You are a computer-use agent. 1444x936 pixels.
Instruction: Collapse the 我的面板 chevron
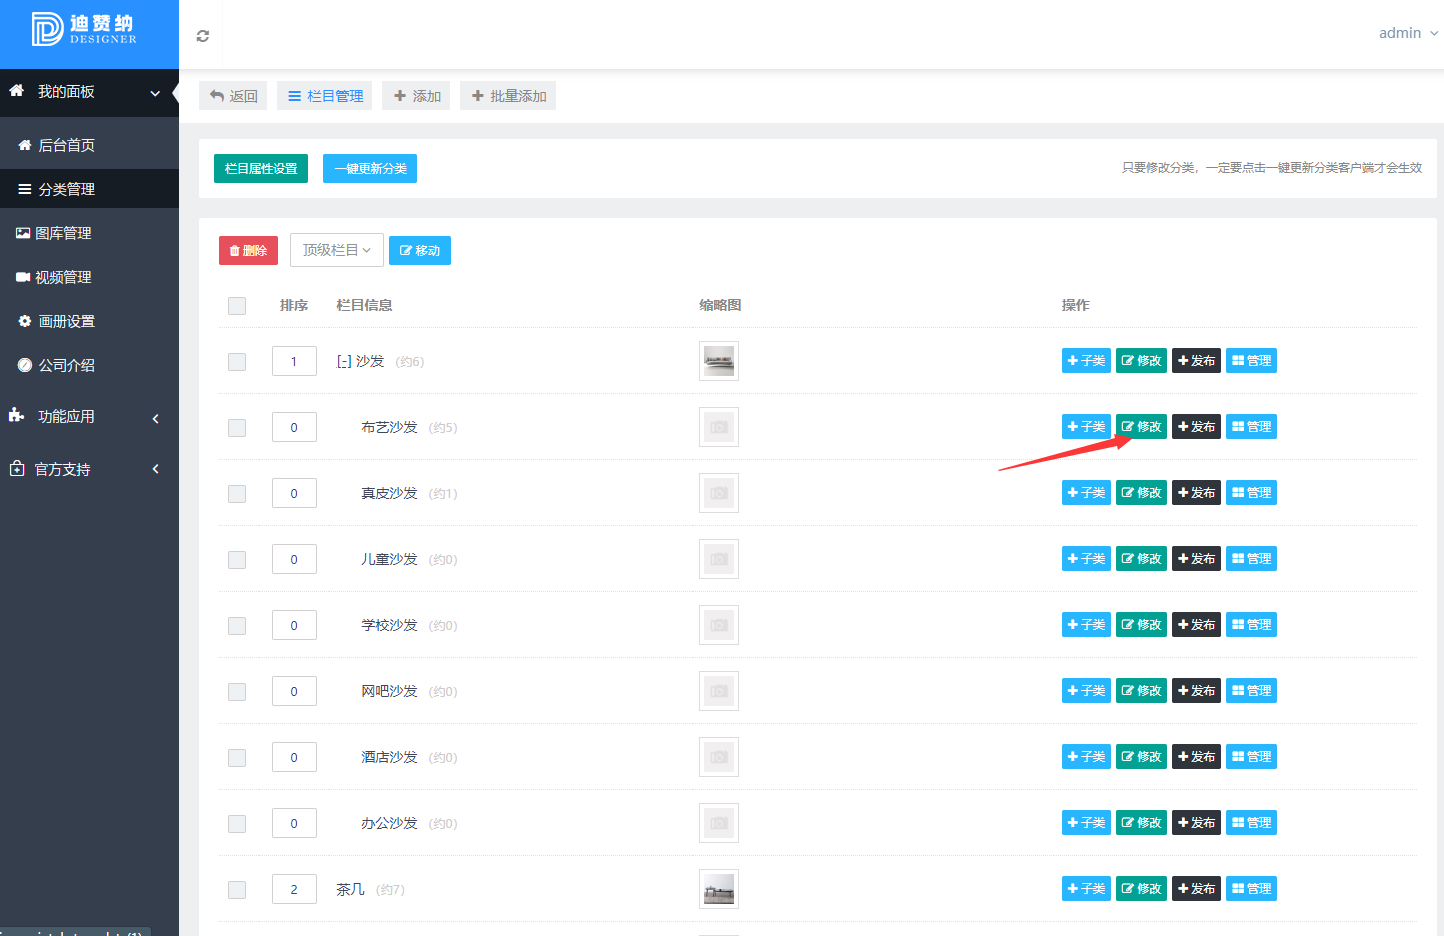click(x=155, y=93)
